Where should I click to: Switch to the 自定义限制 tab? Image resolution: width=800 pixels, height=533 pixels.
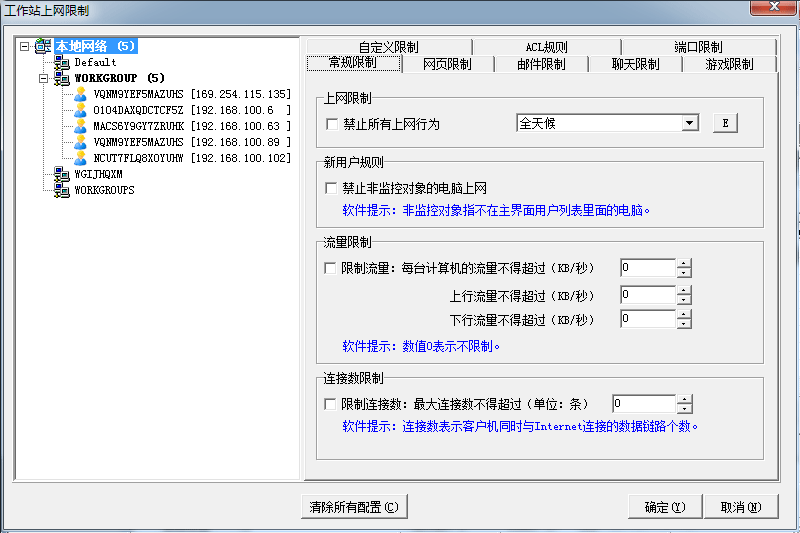click(389, 47)
